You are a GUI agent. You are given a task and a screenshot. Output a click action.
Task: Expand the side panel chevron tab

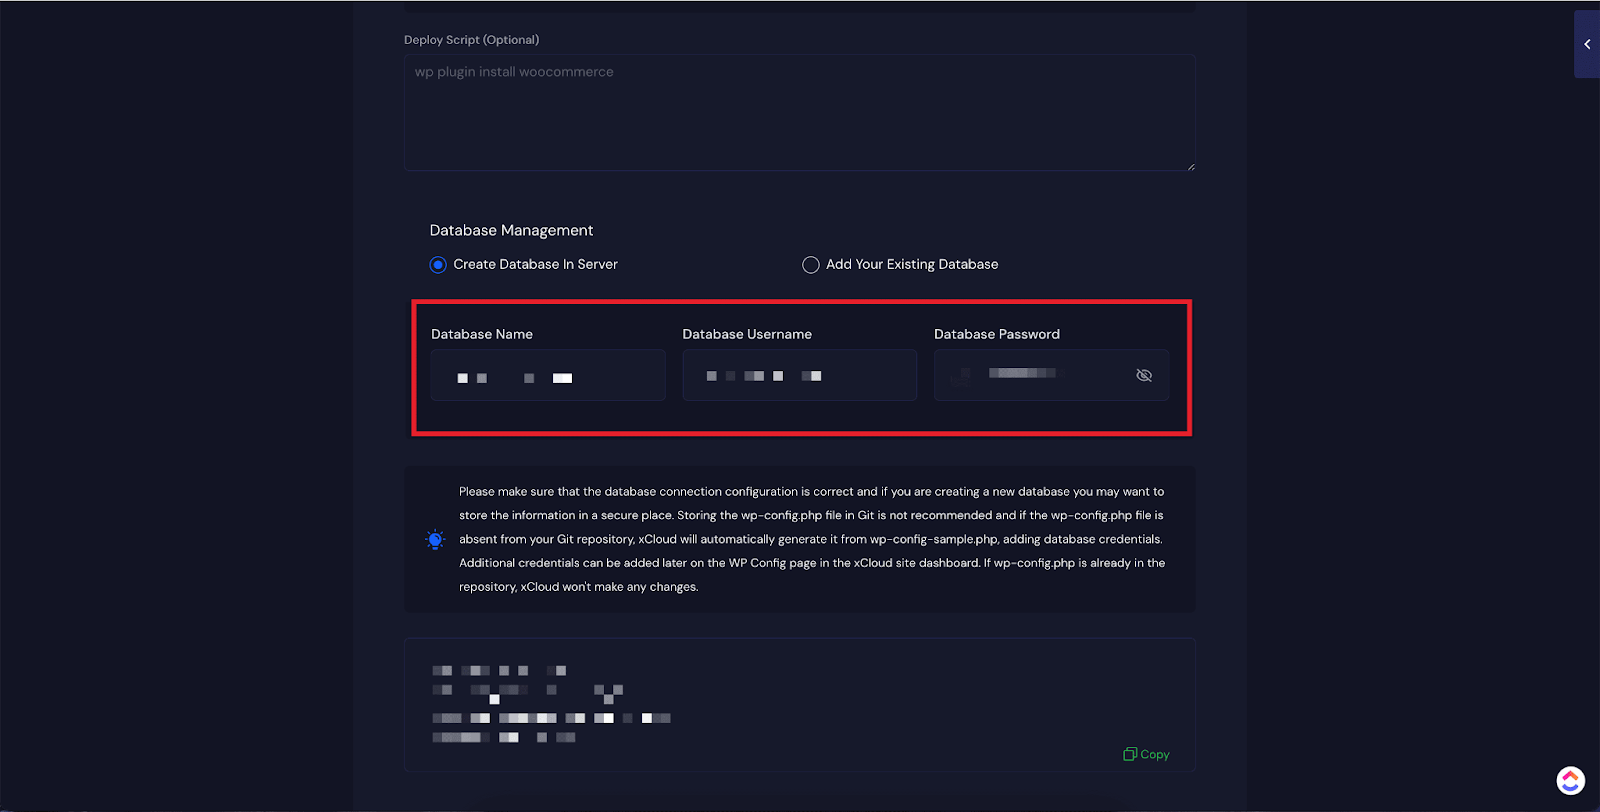click(x=1587, y=44)
